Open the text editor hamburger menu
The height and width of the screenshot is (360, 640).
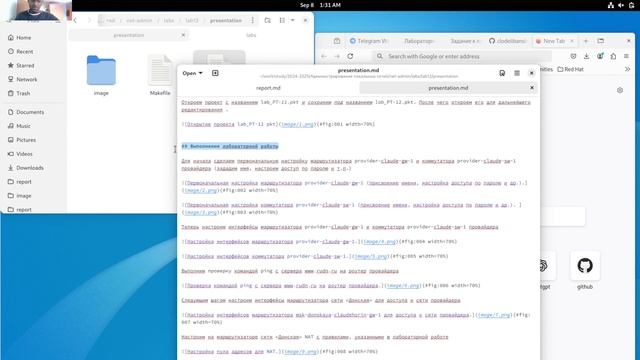tap(517, 73)
